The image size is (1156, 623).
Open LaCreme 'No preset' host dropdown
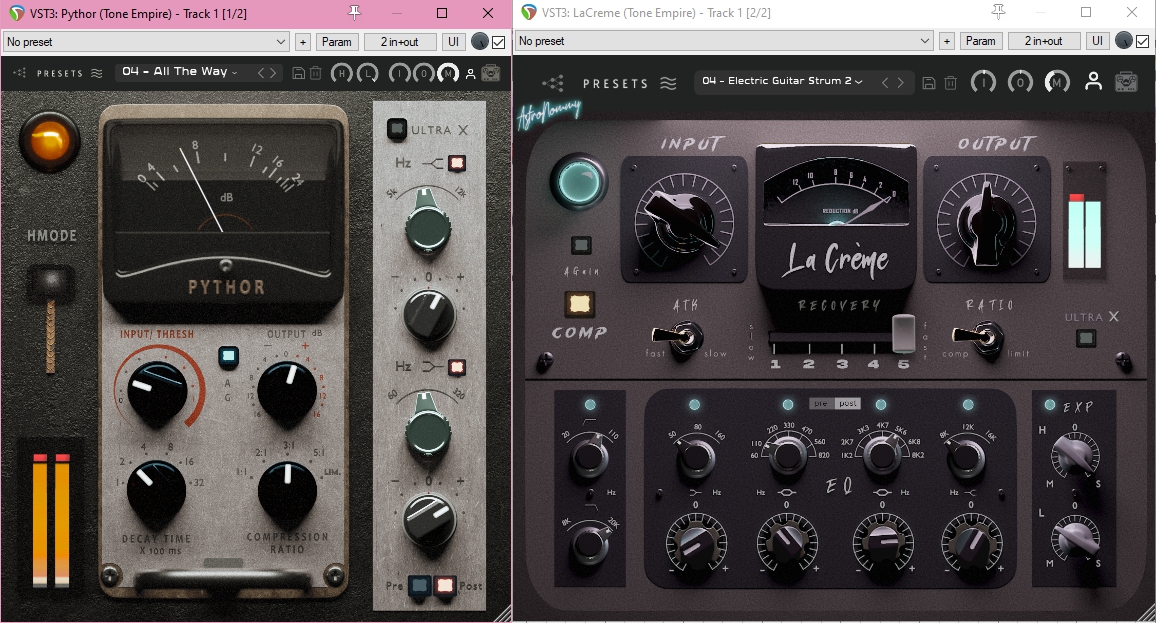coord(725,41)
